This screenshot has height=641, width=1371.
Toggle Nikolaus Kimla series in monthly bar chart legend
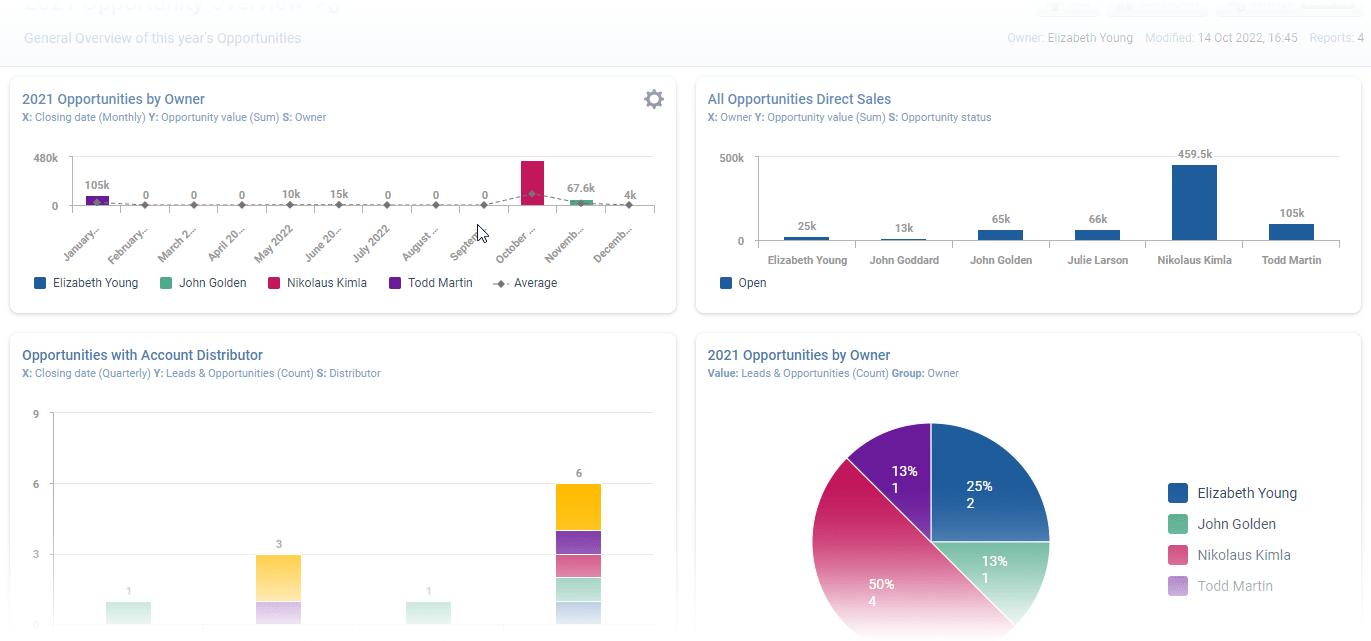pos(317,283)
